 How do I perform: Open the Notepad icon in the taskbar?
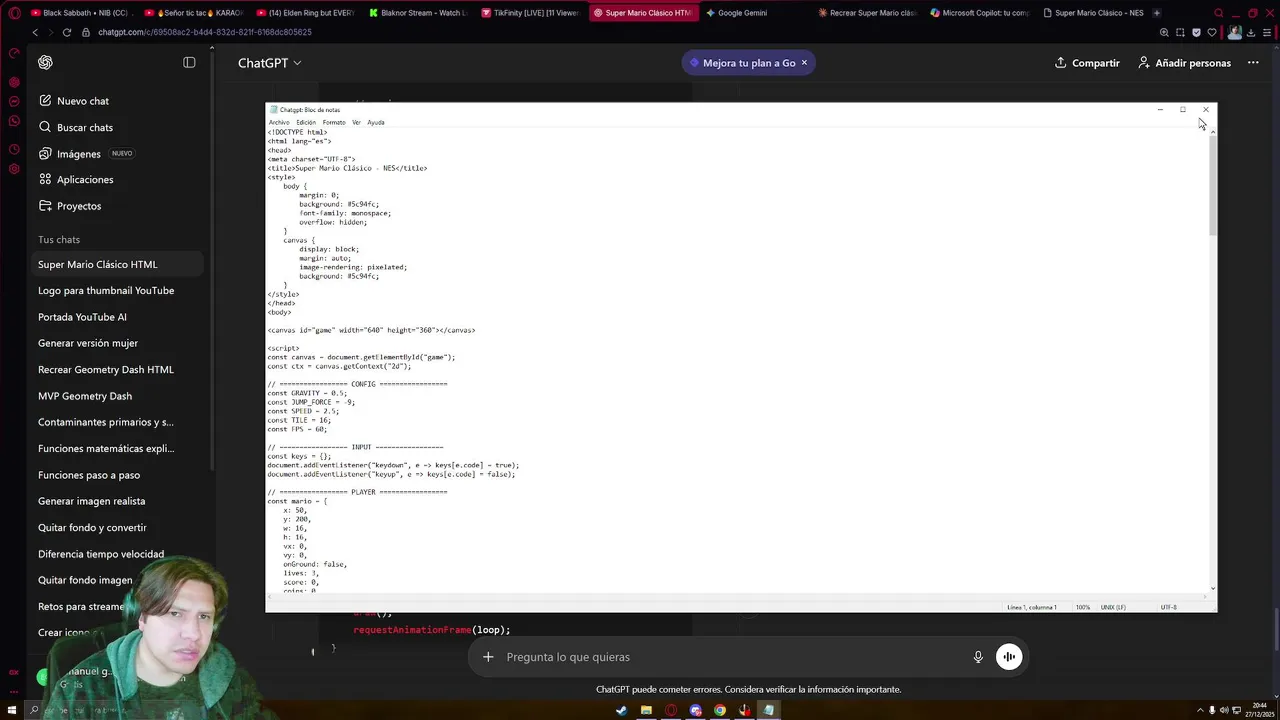pyautogui.click(x=769, y=710)
